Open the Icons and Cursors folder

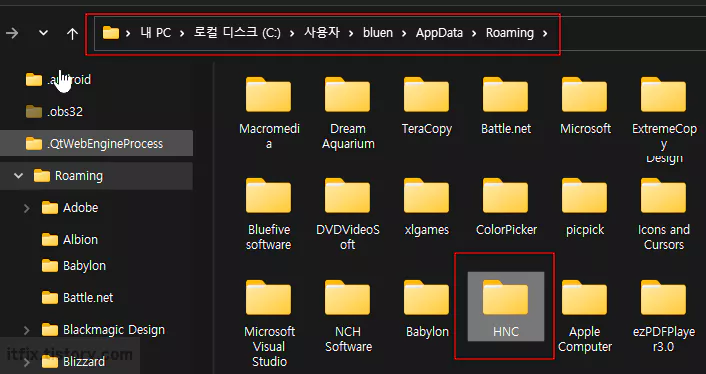pyautogui.click(x=664, y=214)
